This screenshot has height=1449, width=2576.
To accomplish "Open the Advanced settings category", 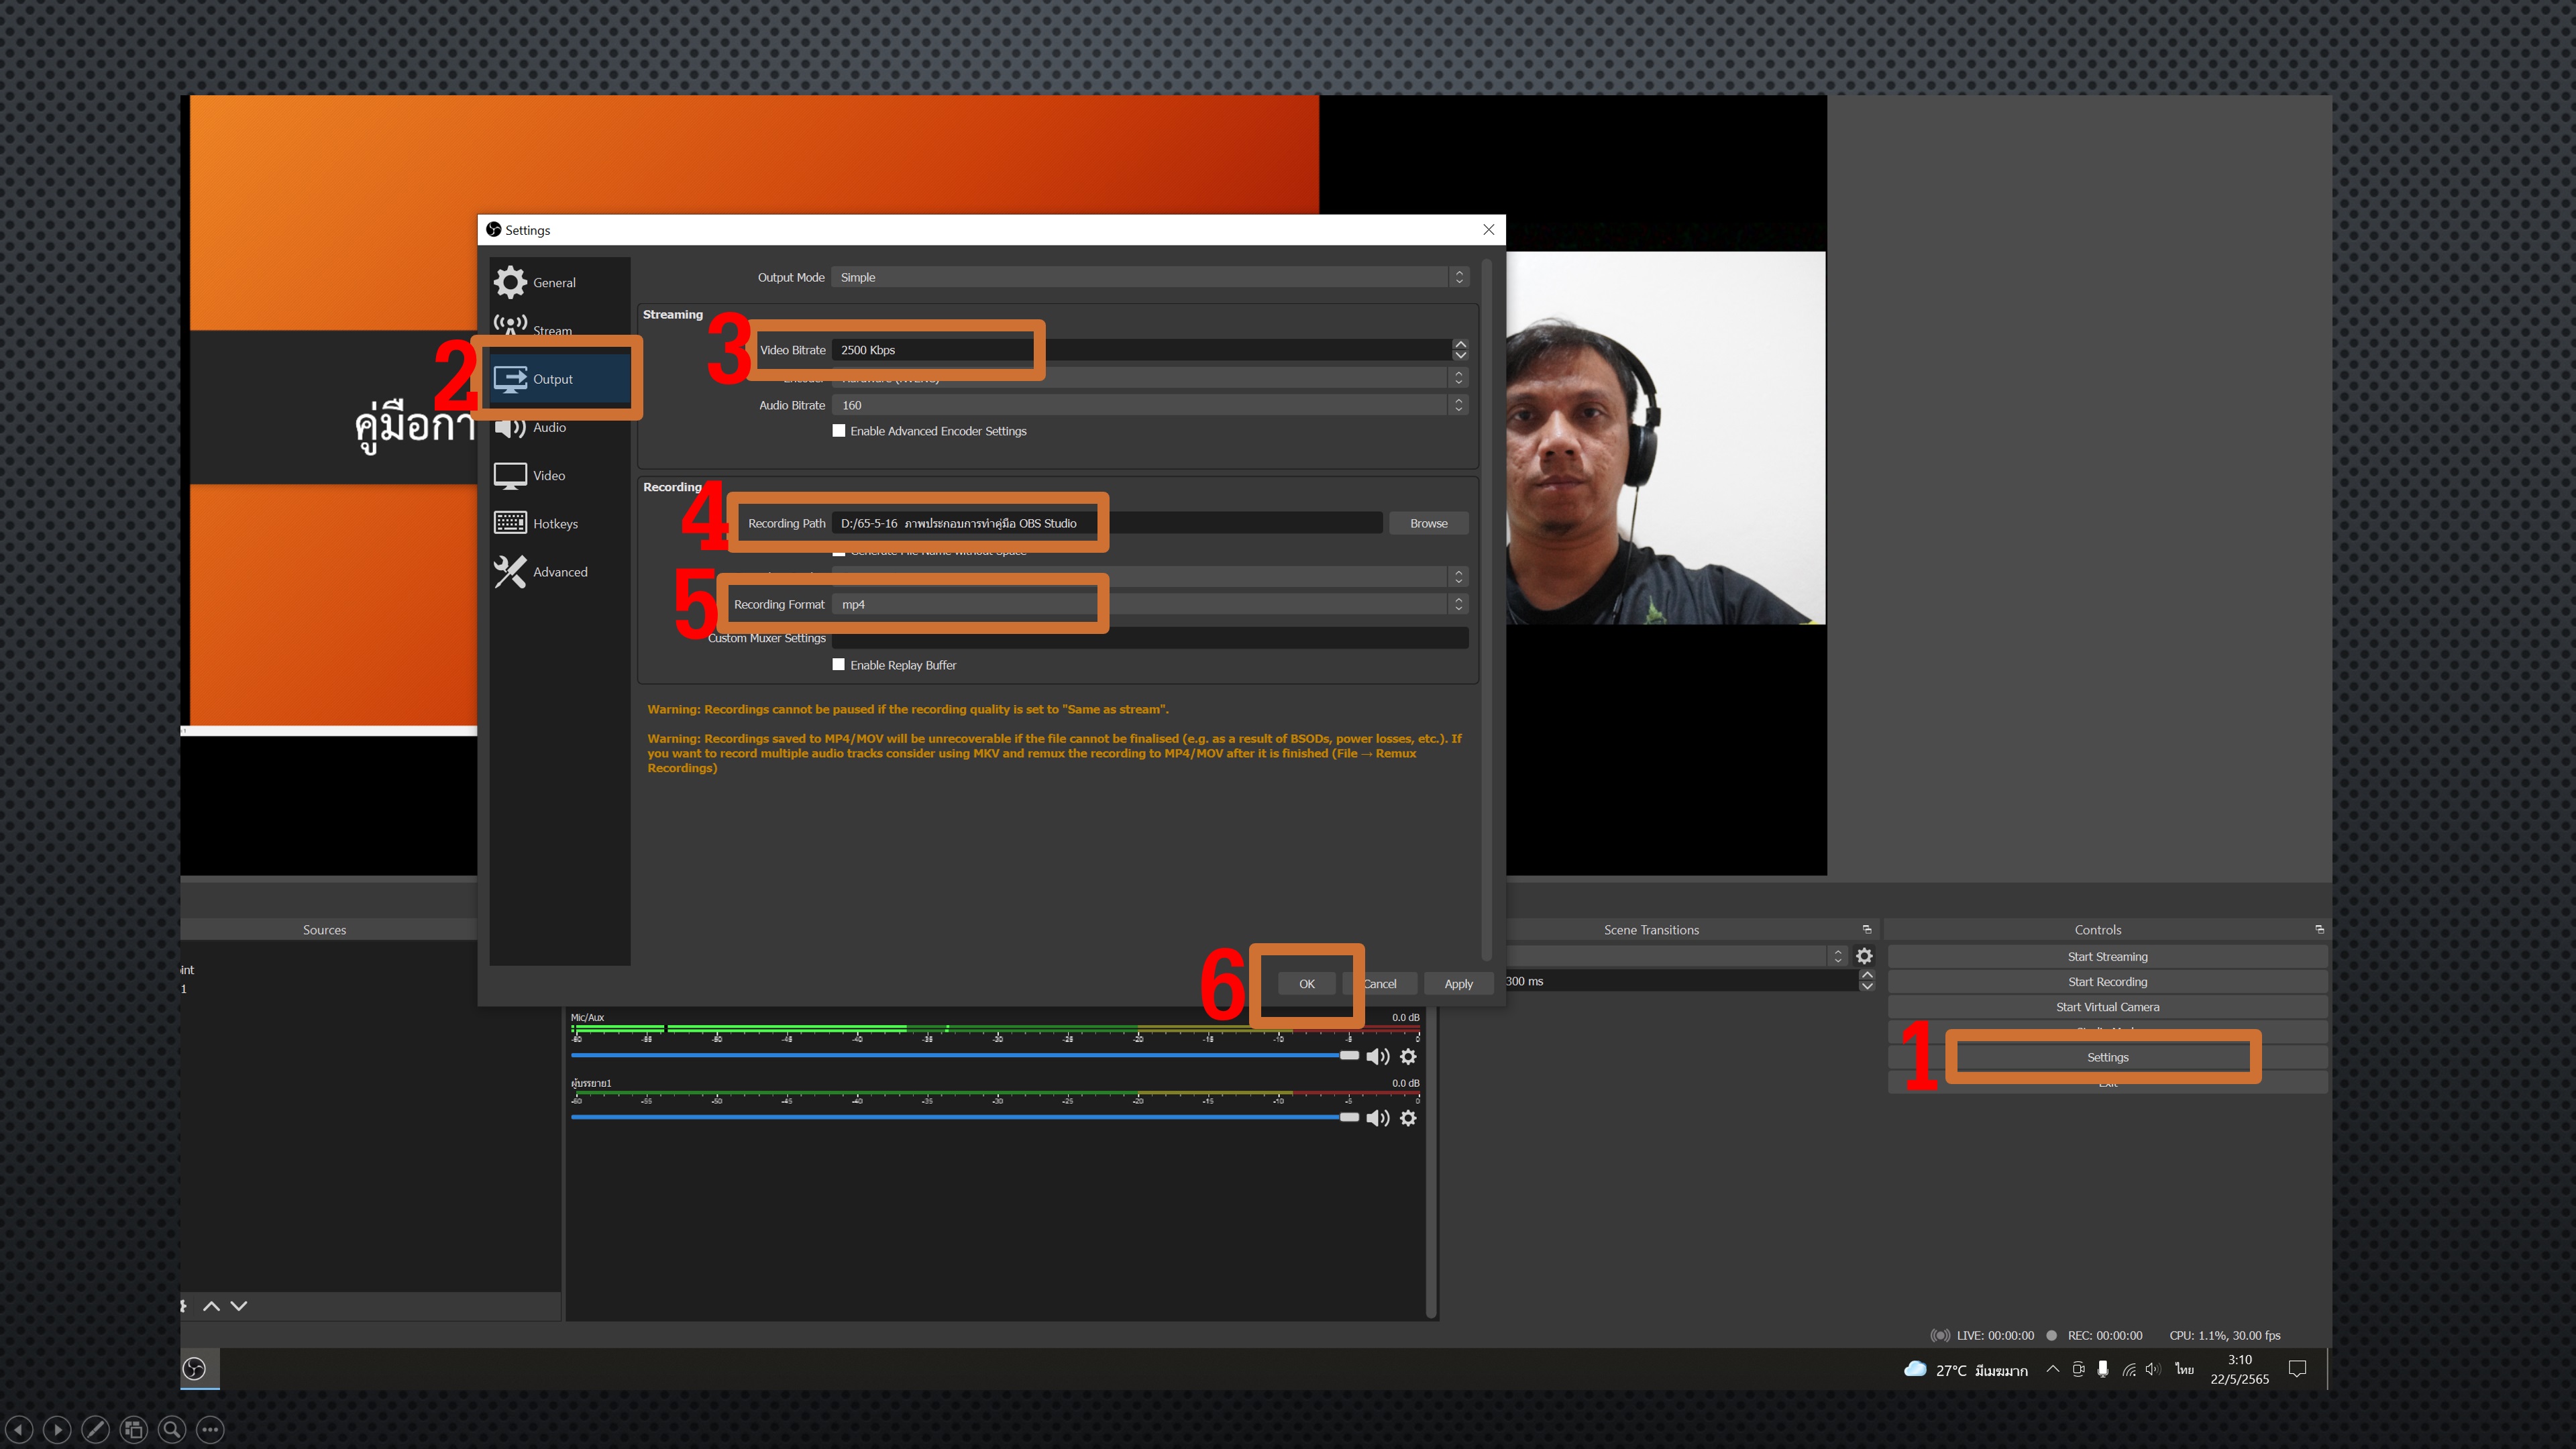I will [559, 572].
